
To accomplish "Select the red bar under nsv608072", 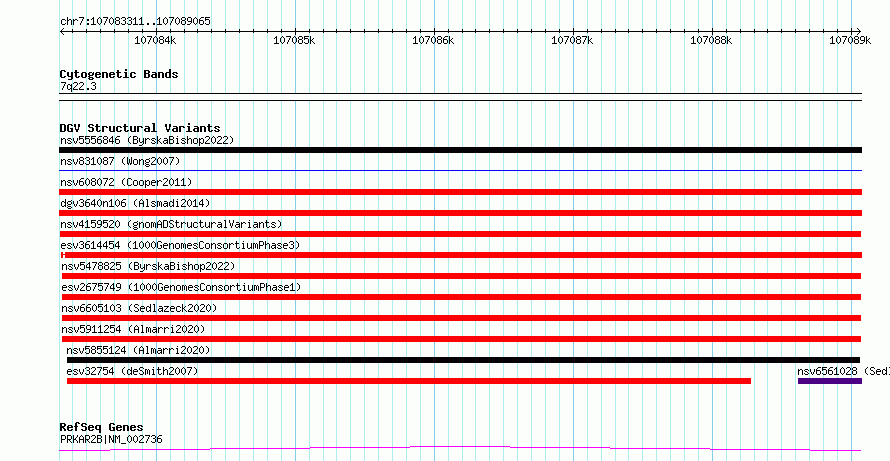I will click(x=460, y=192).
